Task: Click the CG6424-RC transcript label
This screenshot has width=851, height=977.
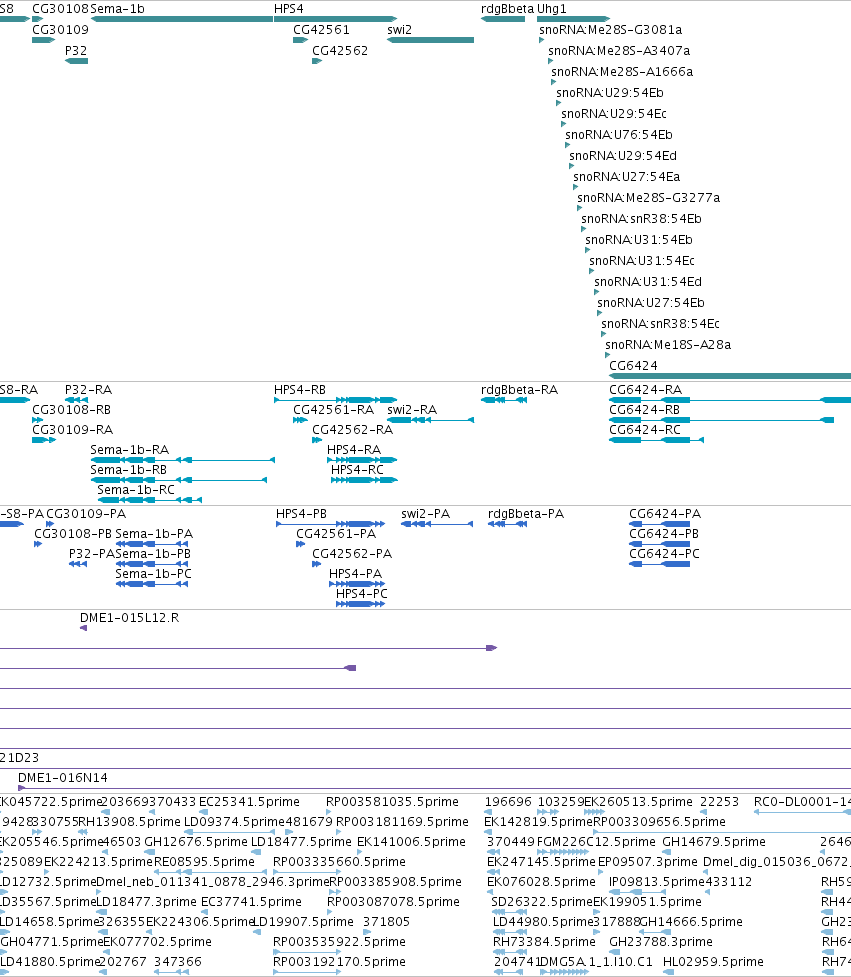Action: [645, 429]
